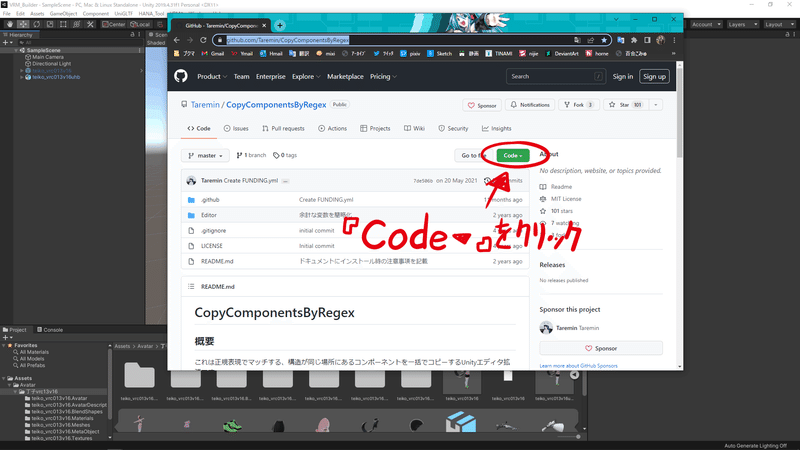
Task: Reload the GitHub page
Action: 203,40
